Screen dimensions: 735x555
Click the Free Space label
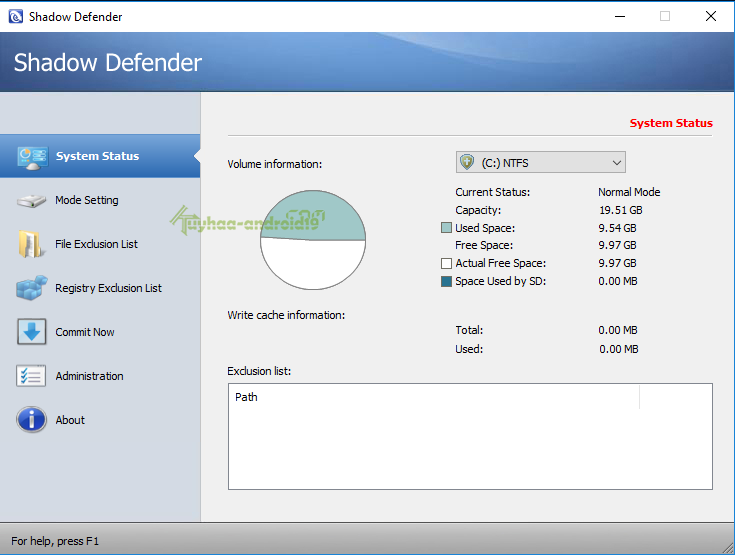point(484,245)
